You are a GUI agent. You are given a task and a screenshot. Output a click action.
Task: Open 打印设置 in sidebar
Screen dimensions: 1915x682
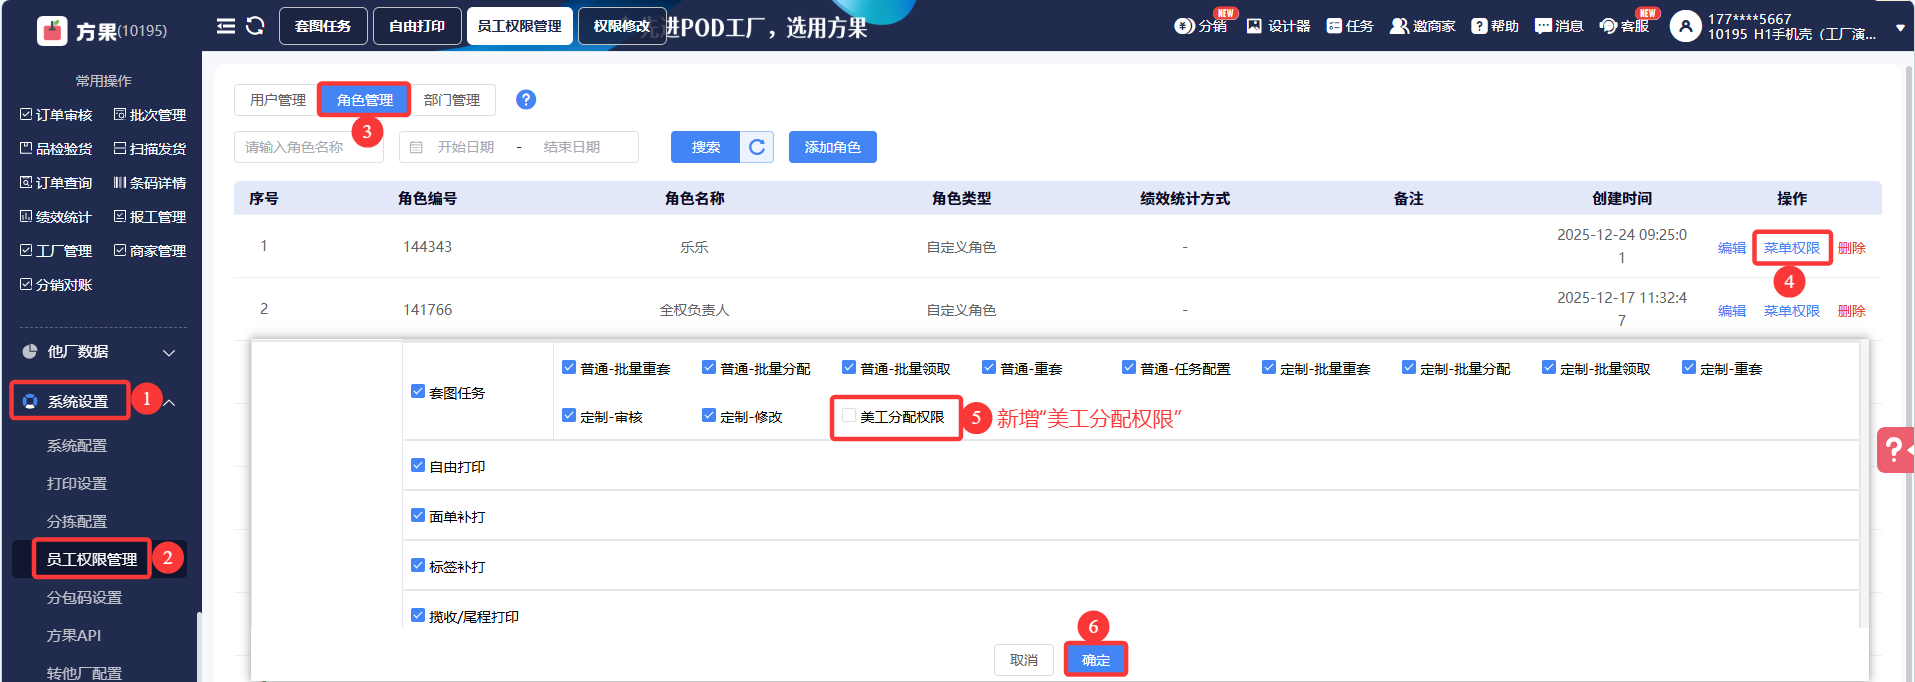77,484
